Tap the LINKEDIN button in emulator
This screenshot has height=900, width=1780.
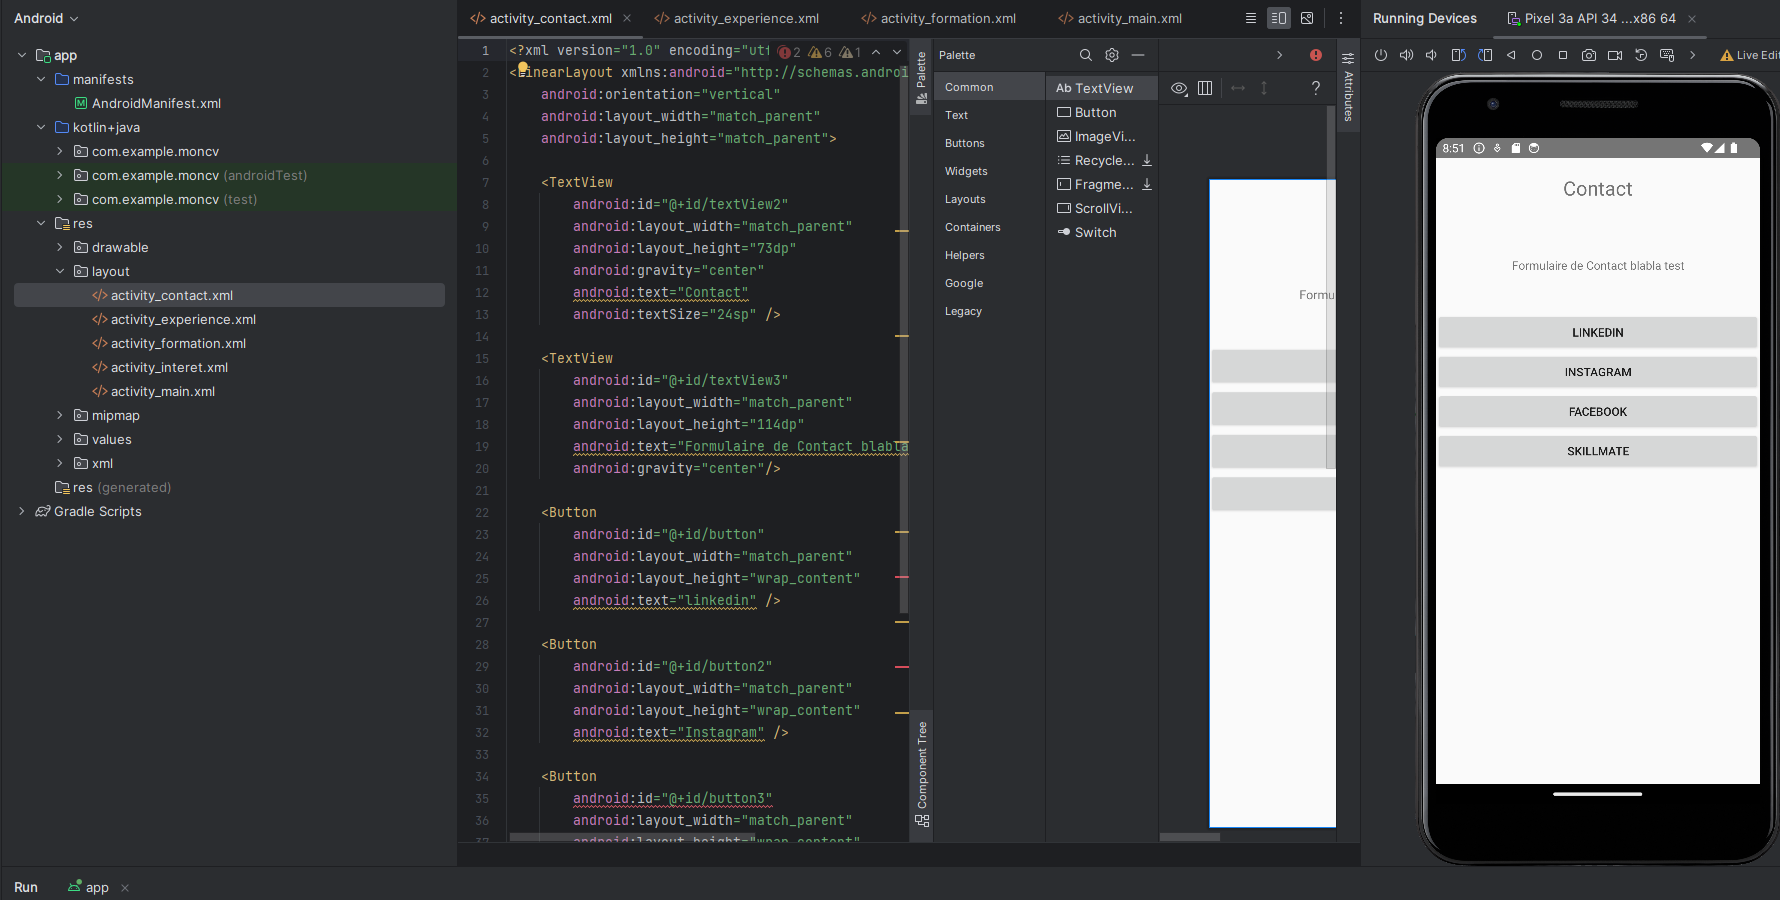1597,333
